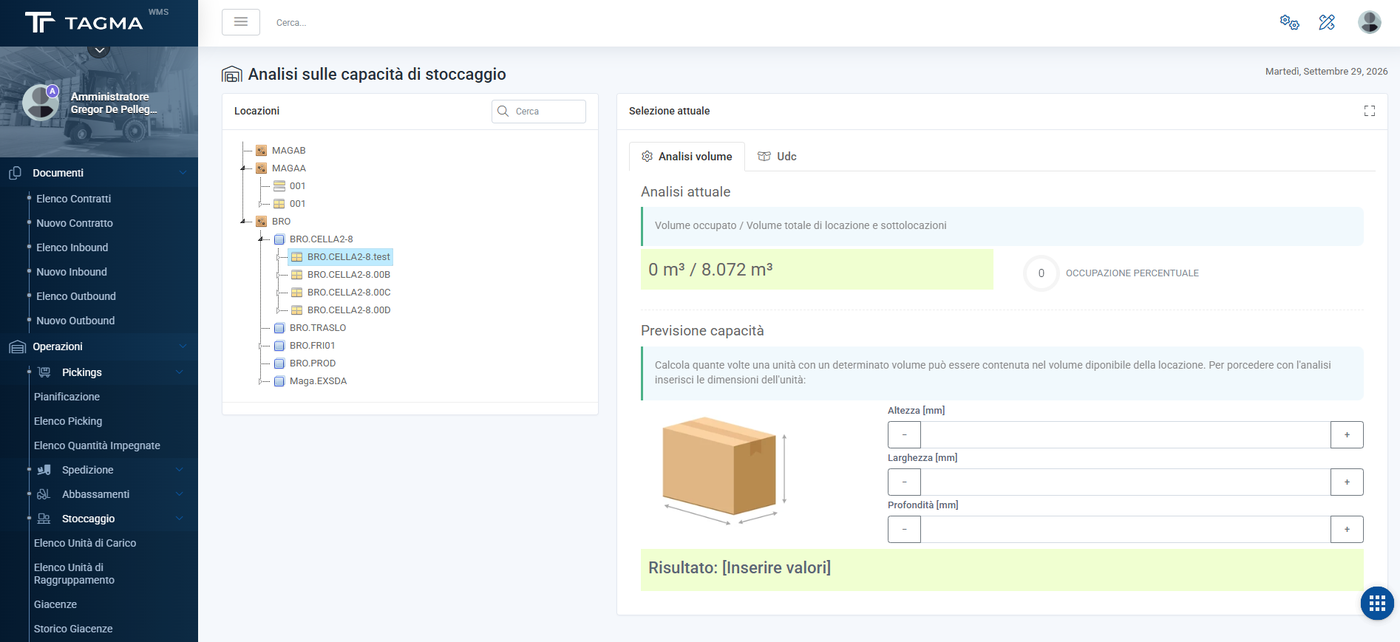
Task: Click the Pickings cart icon
Action: click(44, 372)
